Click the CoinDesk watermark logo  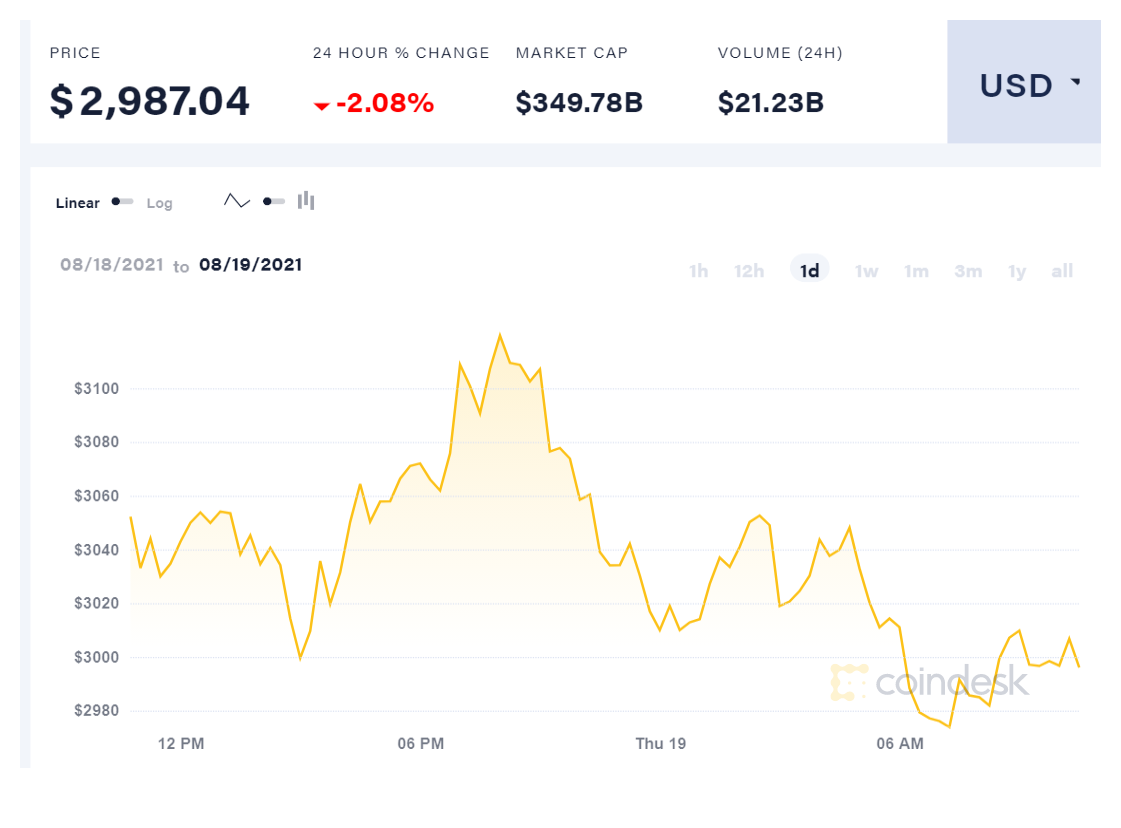tap(929, 682)
